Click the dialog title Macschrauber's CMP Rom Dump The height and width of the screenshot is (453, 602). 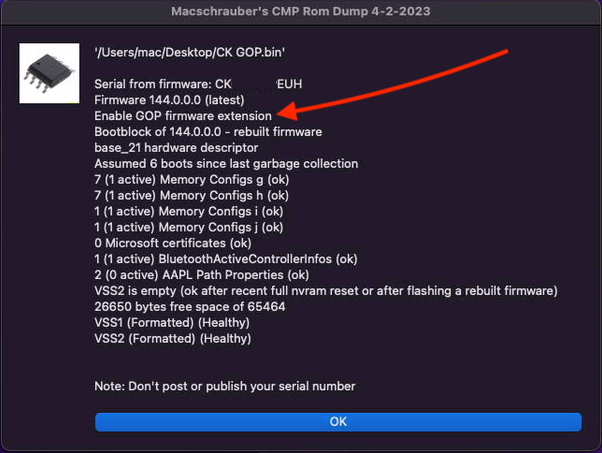(301, 12)
